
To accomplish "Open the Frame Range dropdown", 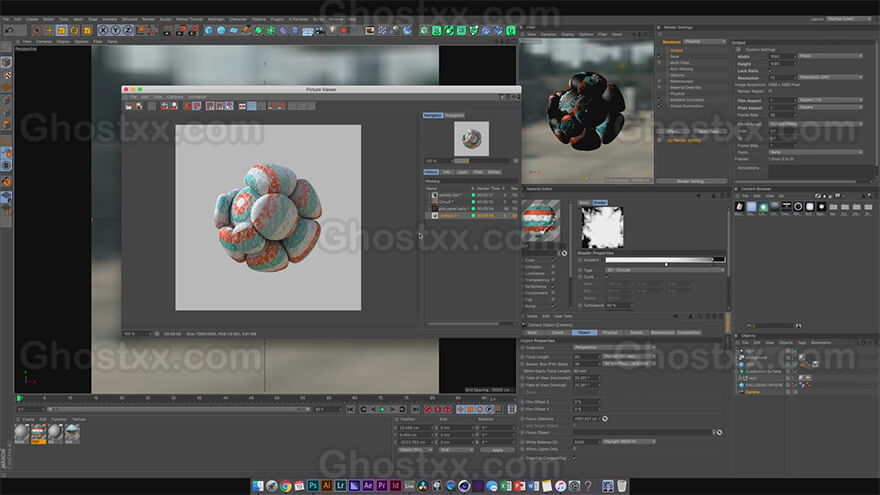I will 815,123.
